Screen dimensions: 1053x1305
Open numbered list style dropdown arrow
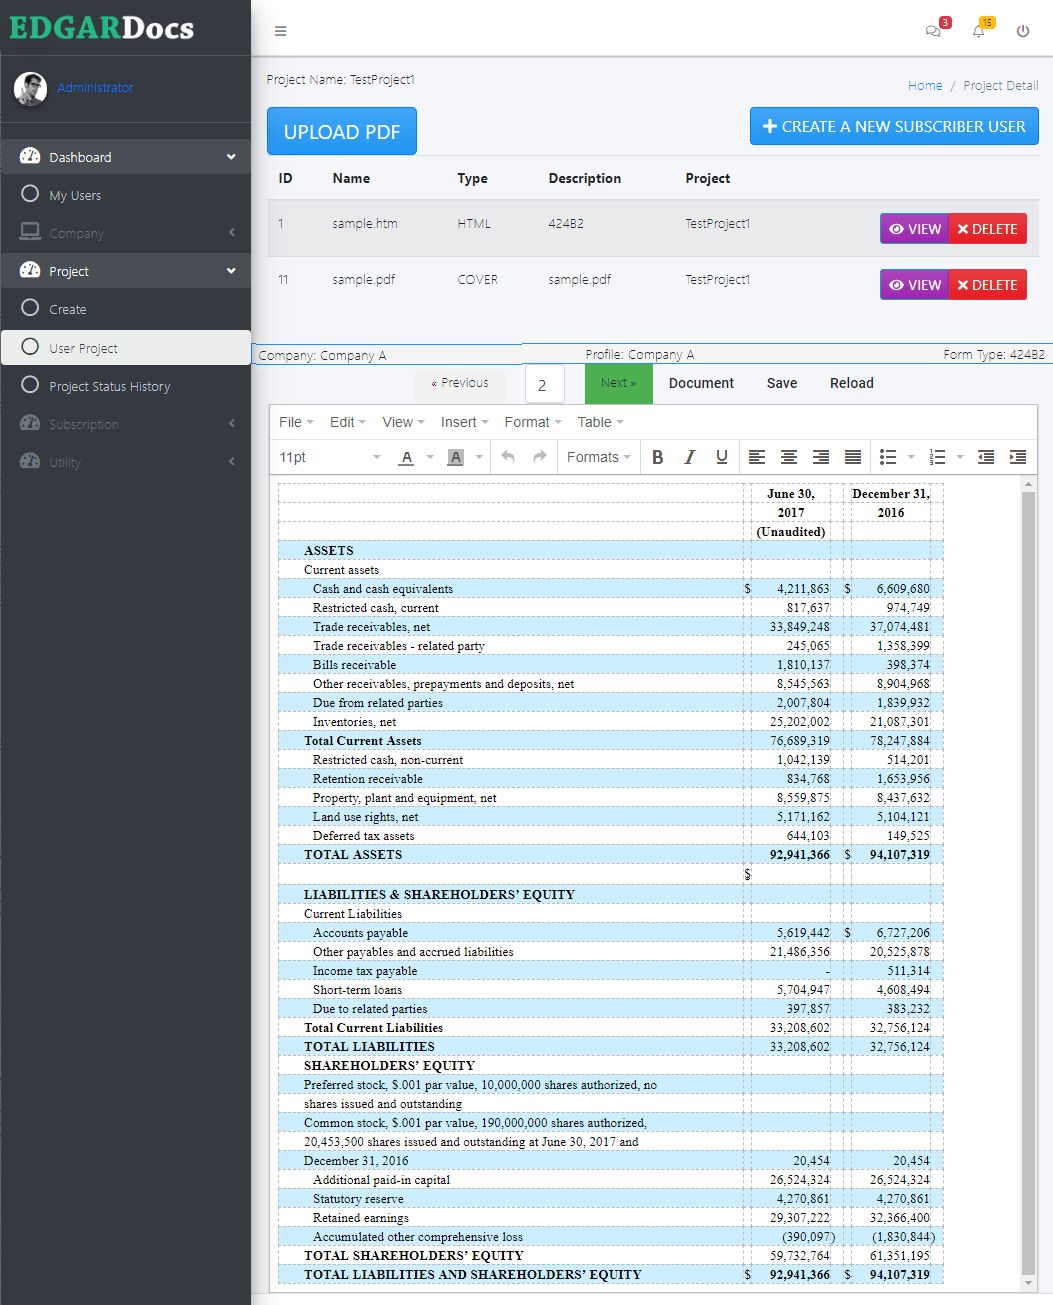click(x=960, y=457)
